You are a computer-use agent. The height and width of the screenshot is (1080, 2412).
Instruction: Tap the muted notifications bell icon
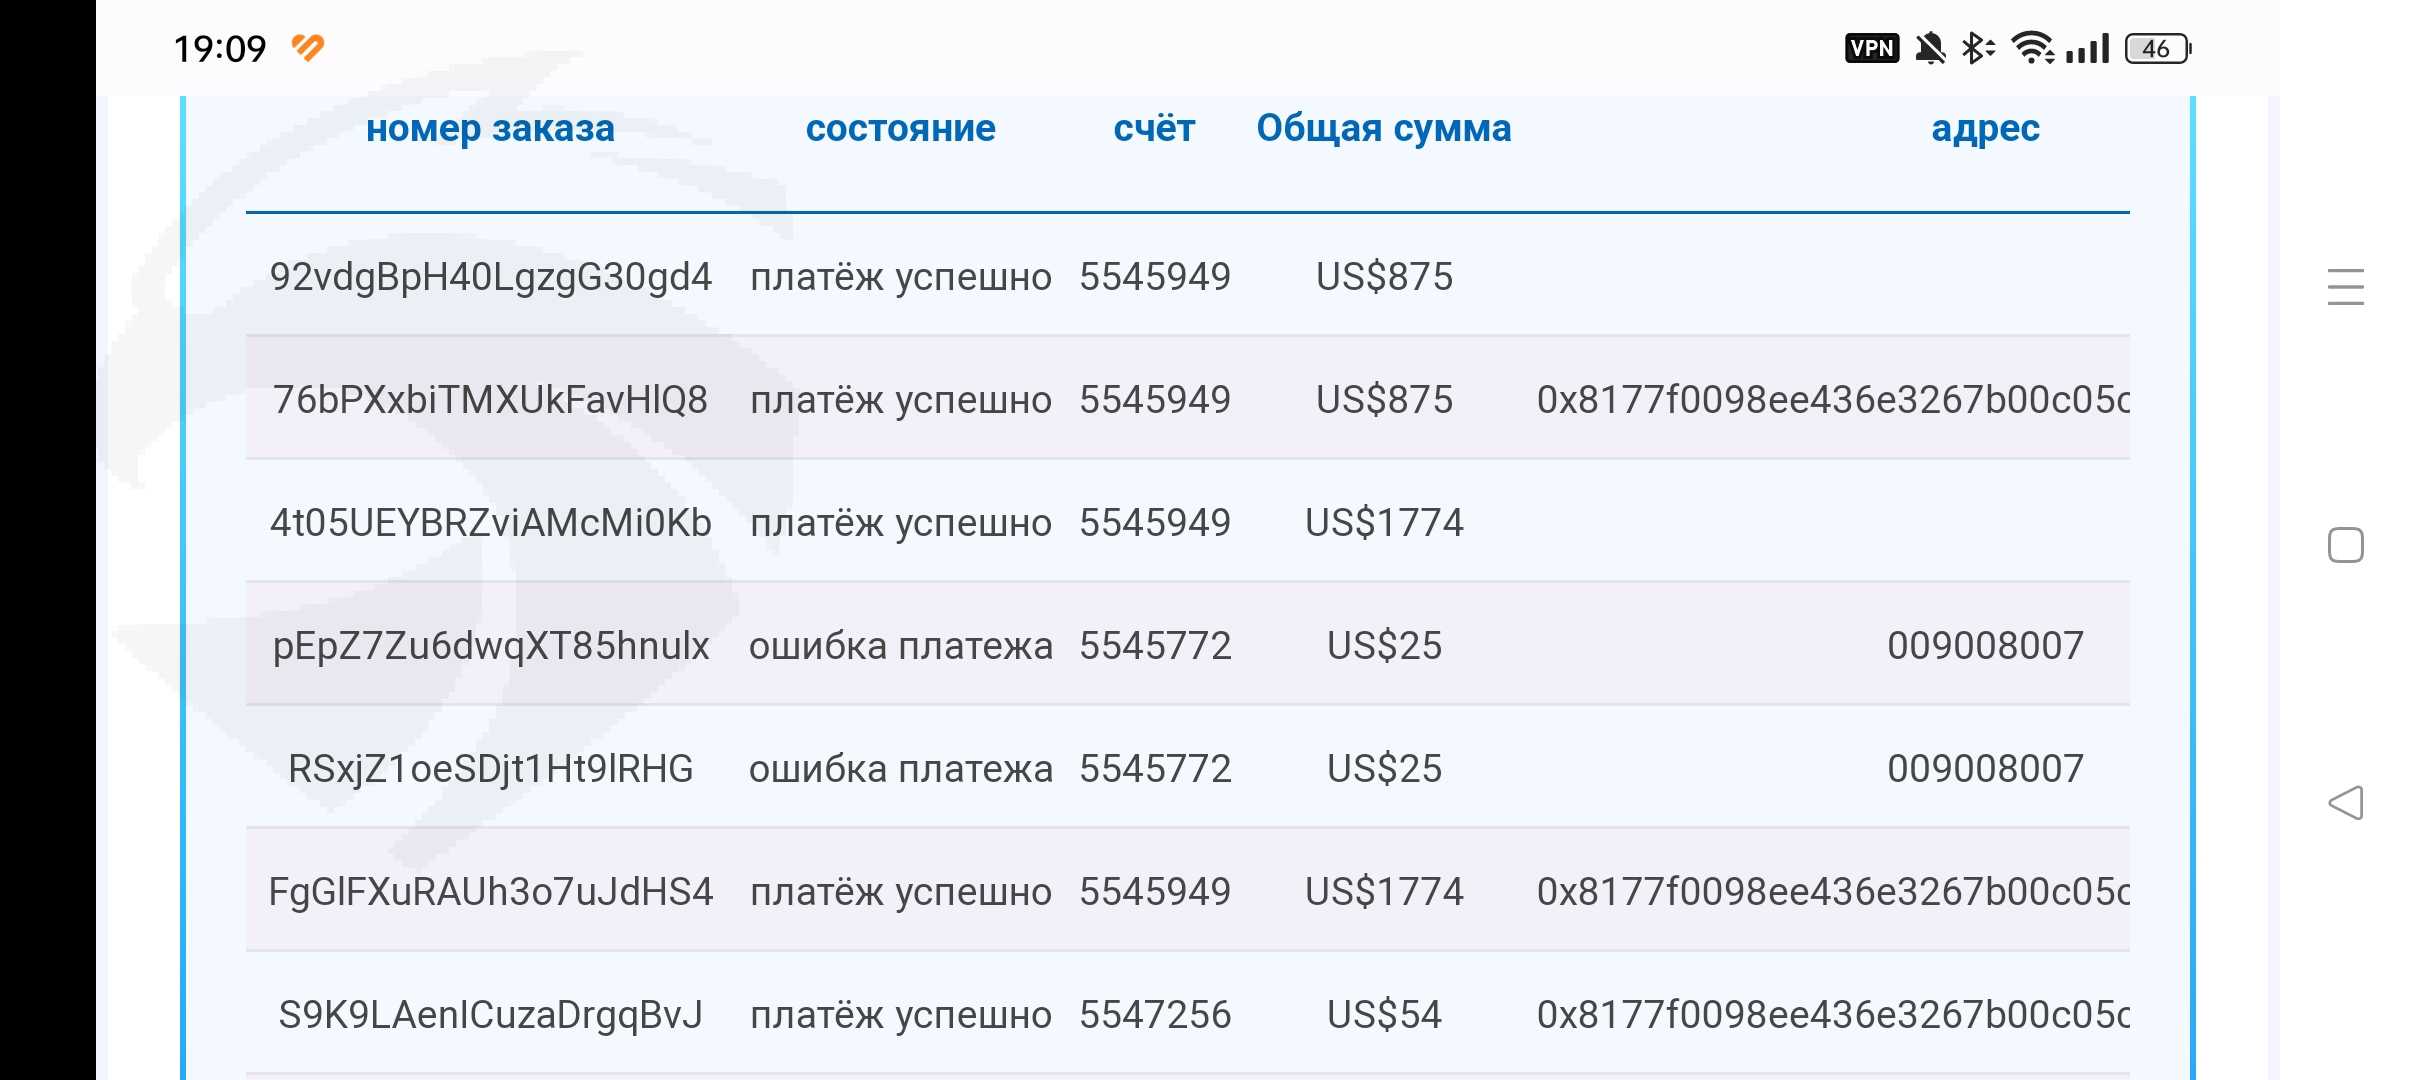[1930, 48]
